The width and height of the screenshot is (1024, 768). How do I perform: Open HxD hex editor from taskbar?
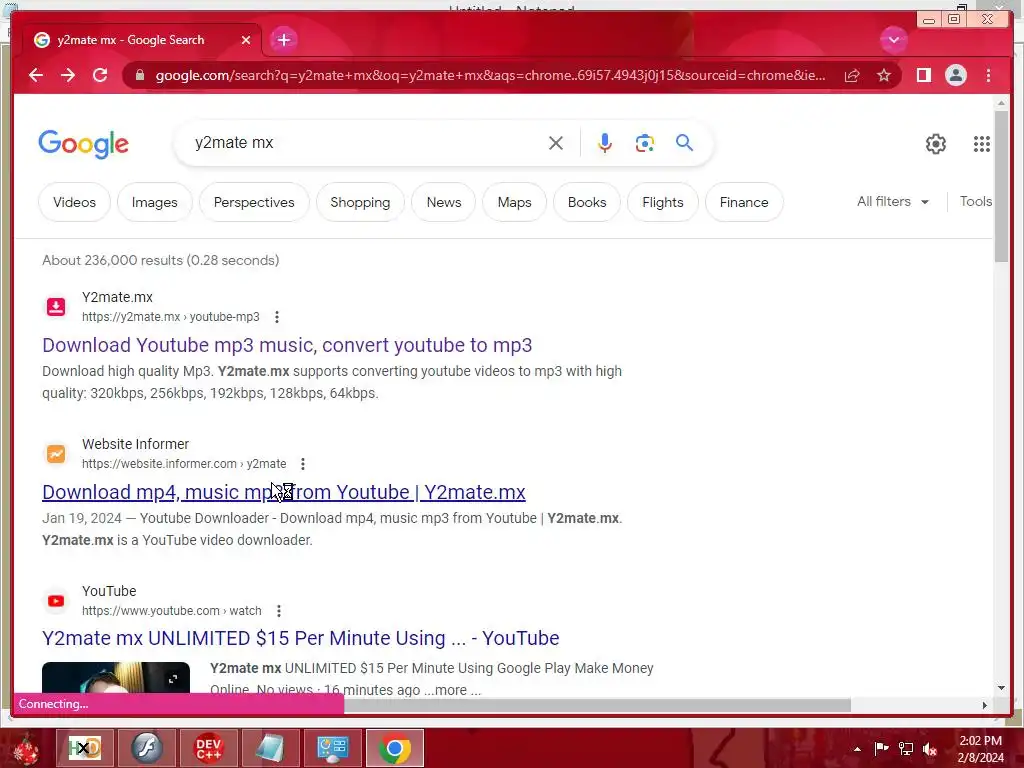(x=85, y=748)
